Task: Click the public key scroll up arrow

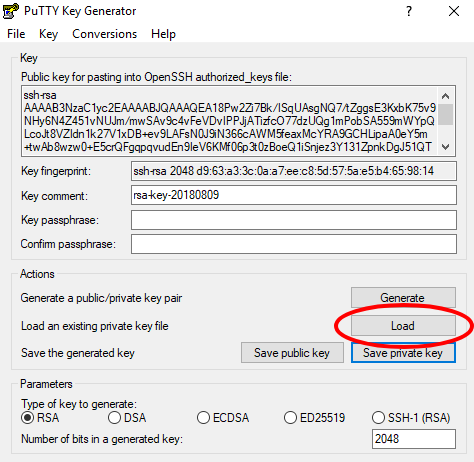Action: (445, 96)
